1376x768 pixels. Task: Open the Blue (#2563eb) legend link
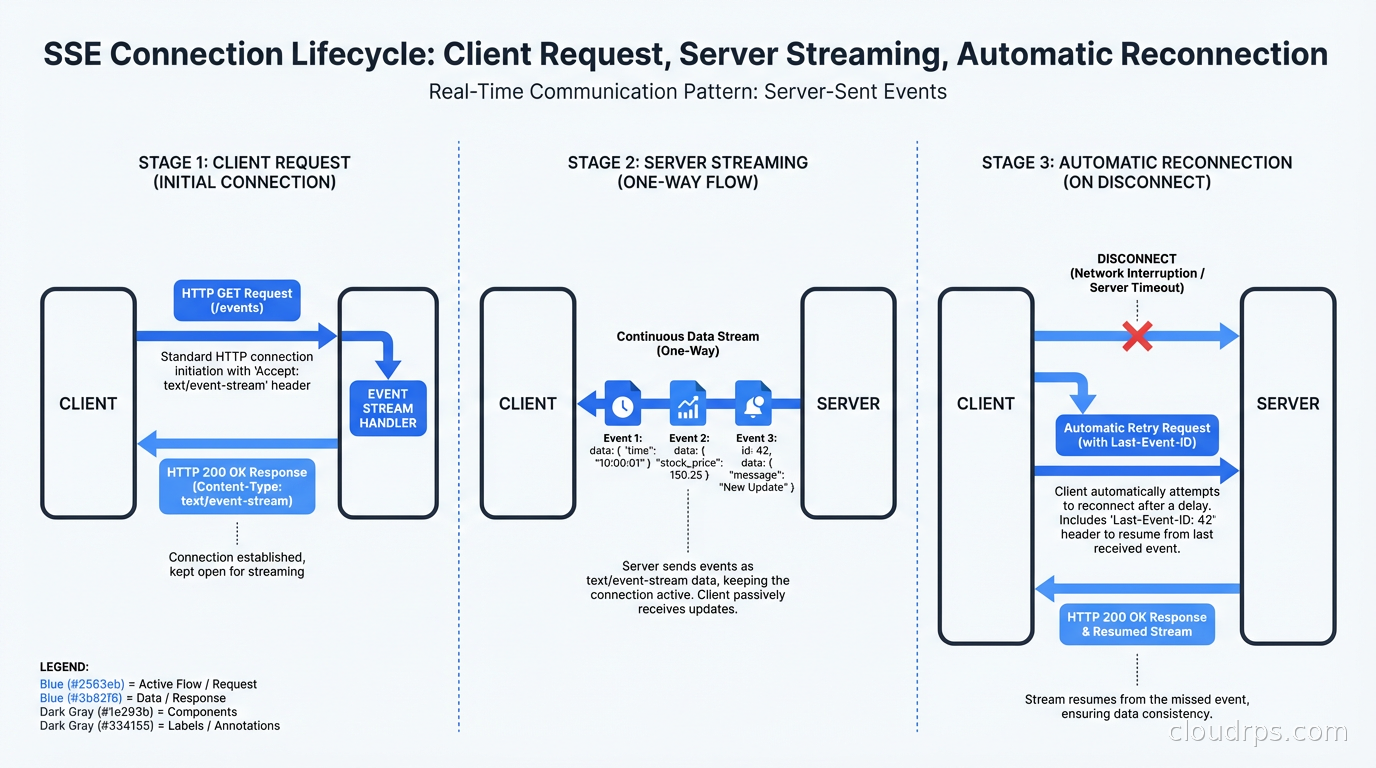[81, 684]
